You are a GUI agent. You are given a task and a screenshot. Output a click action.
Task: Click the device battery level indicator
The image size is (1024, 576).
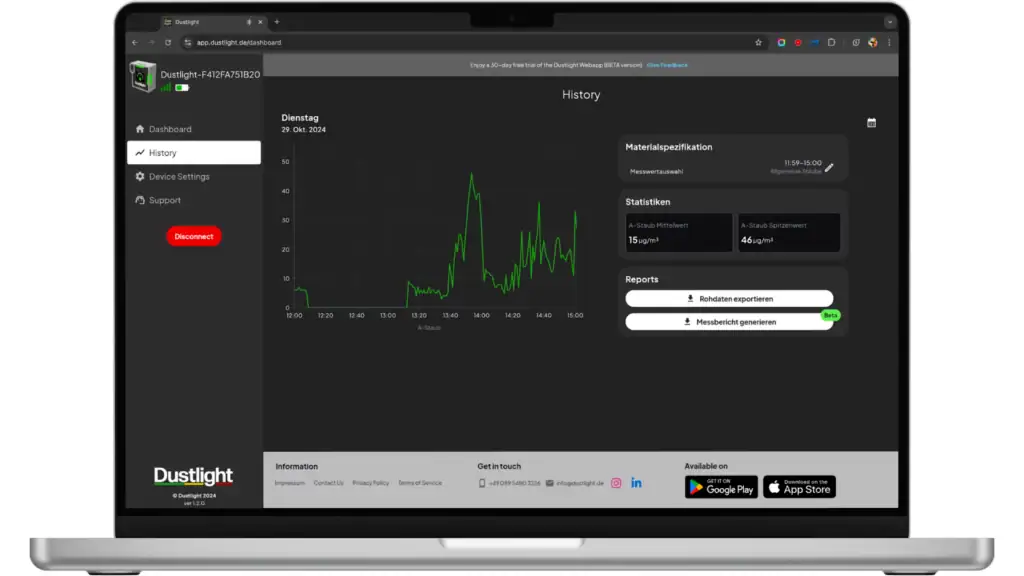[x=182, y=88]
